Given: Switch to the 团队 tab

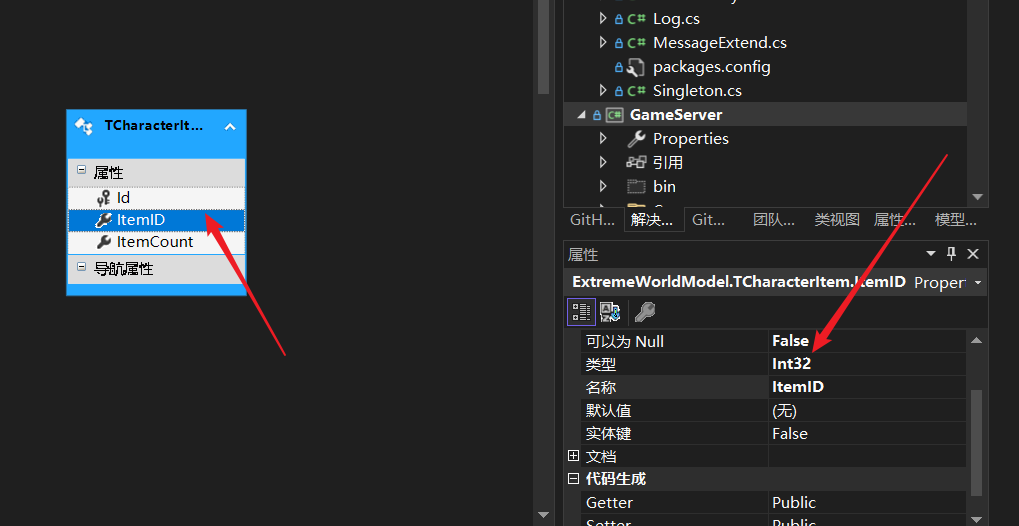Looking at the screenshot, I should tap(773, 220).
